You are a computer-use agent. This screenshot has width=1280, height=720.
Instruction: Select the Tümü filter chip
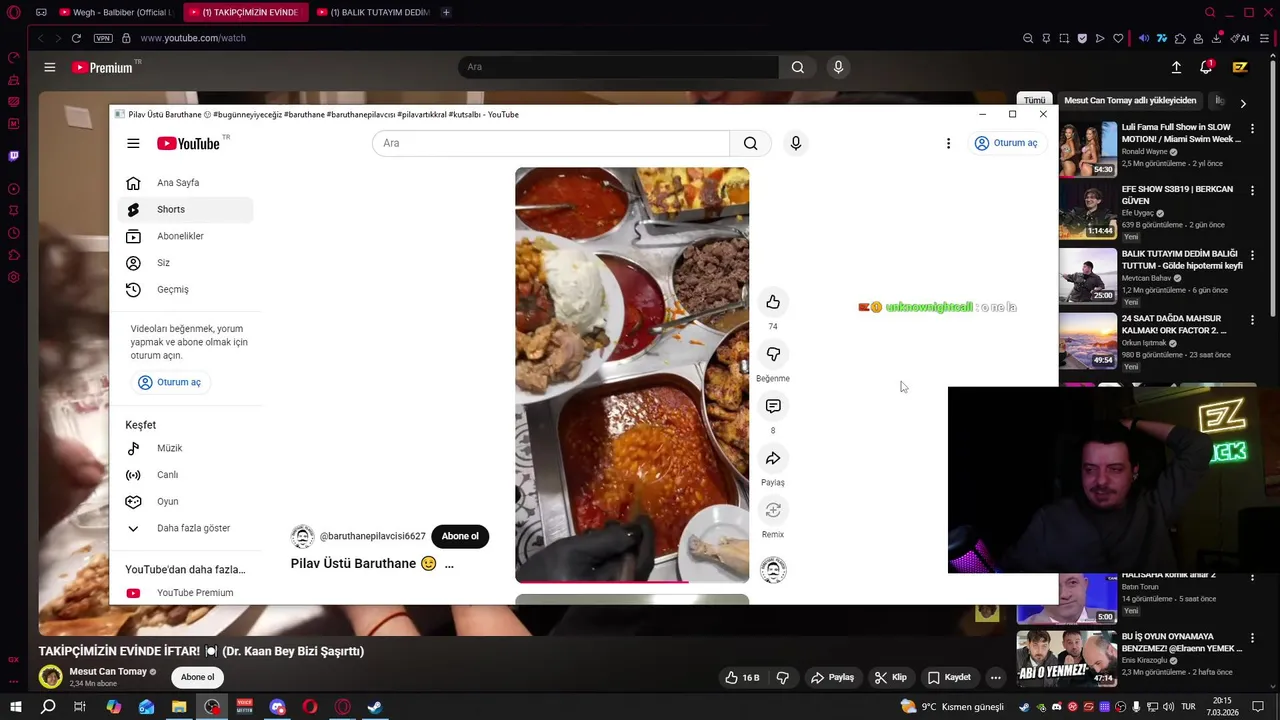coord(1034,101)
